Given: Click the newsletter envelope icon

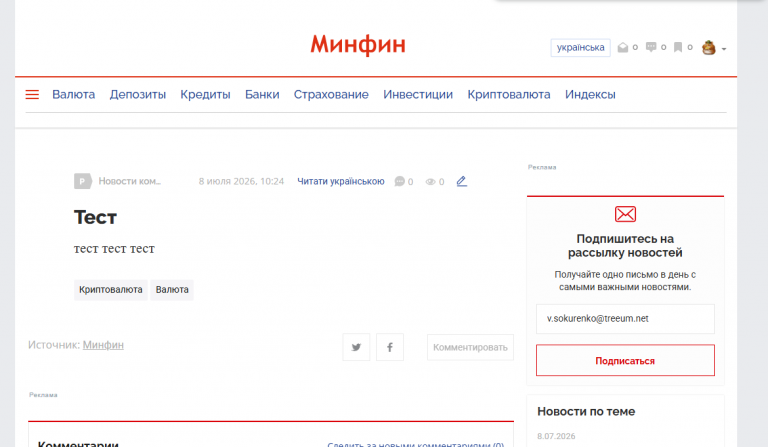Looking at the screenshot, I should pos(625,214).
